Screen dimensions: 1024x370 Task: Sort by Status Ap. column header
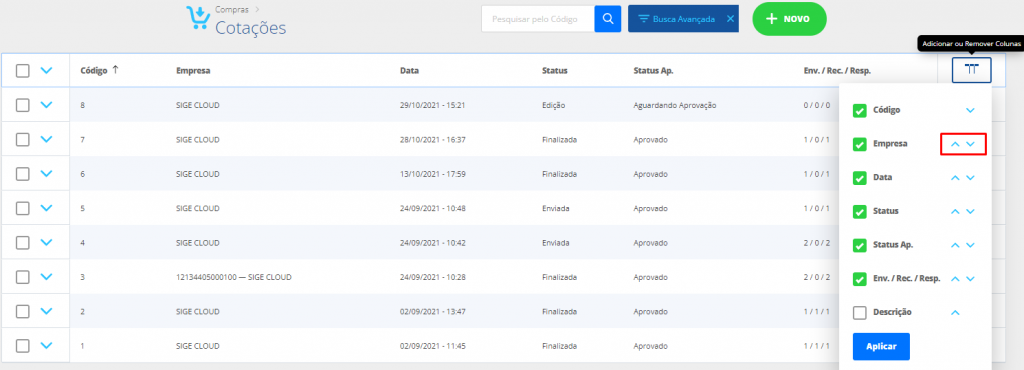pos(653,70)
